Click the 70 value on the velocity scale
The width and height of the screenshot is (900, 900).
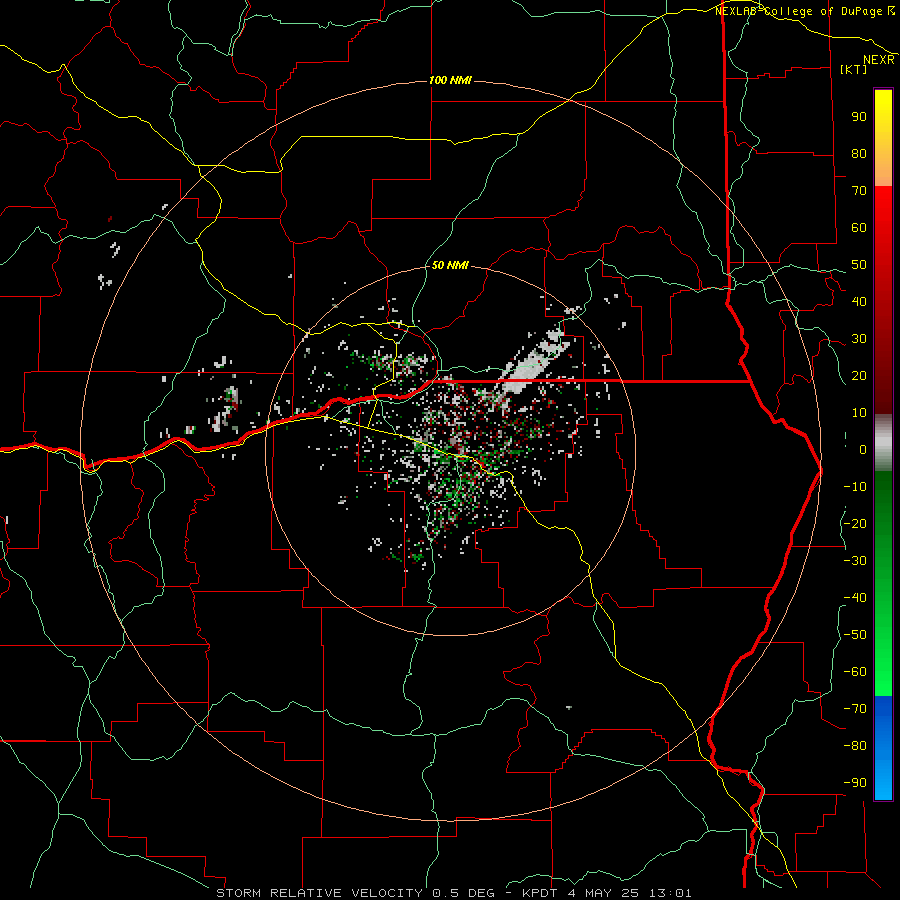859,191
